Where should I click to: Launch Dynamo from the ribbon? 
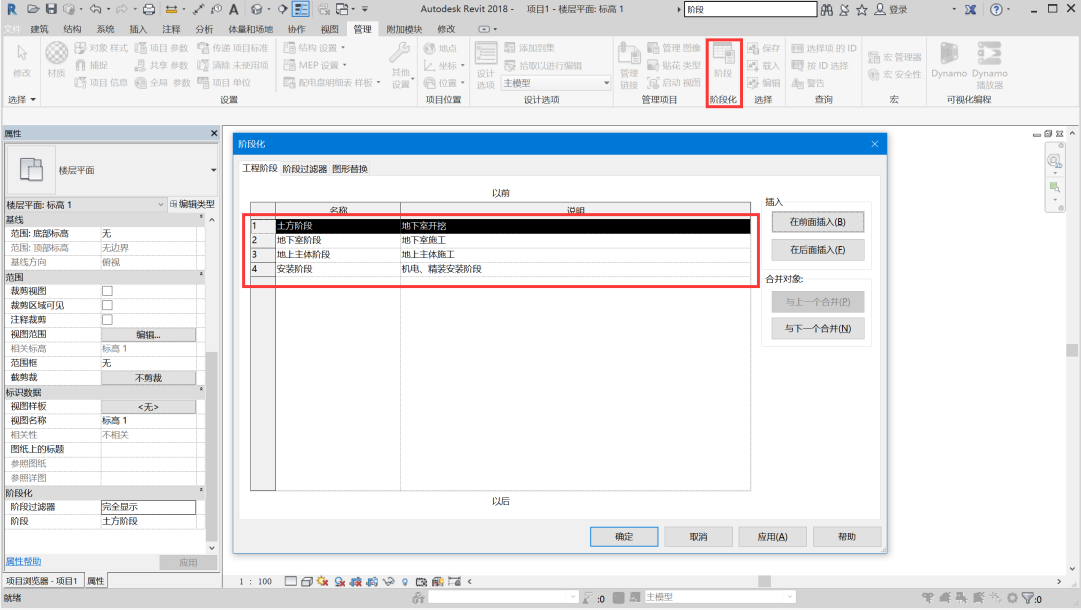(949, 60)
